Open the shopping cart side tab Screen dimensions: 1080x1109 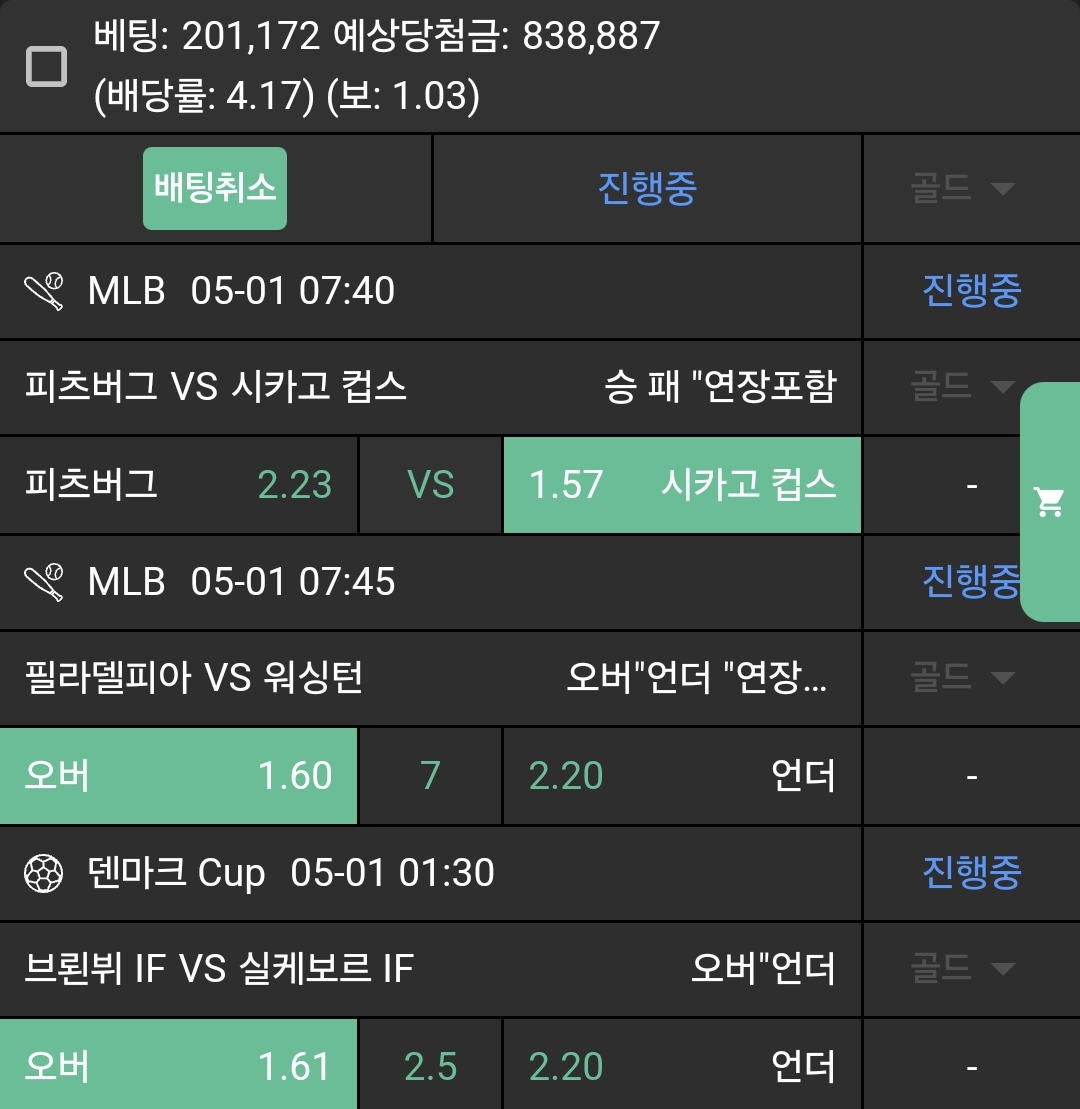(x=1050, y=502)
